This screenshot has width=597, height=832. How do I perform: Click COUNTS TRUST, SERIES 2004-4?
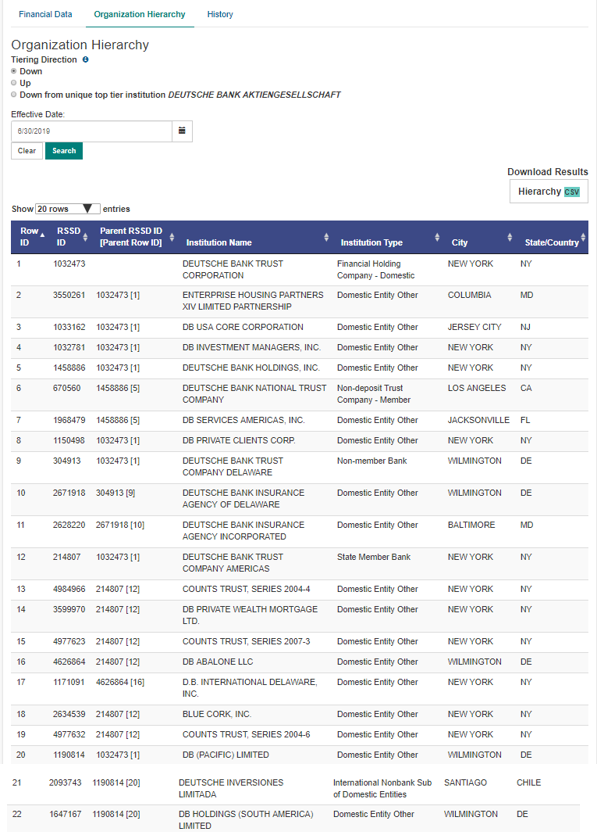(246, 589)
